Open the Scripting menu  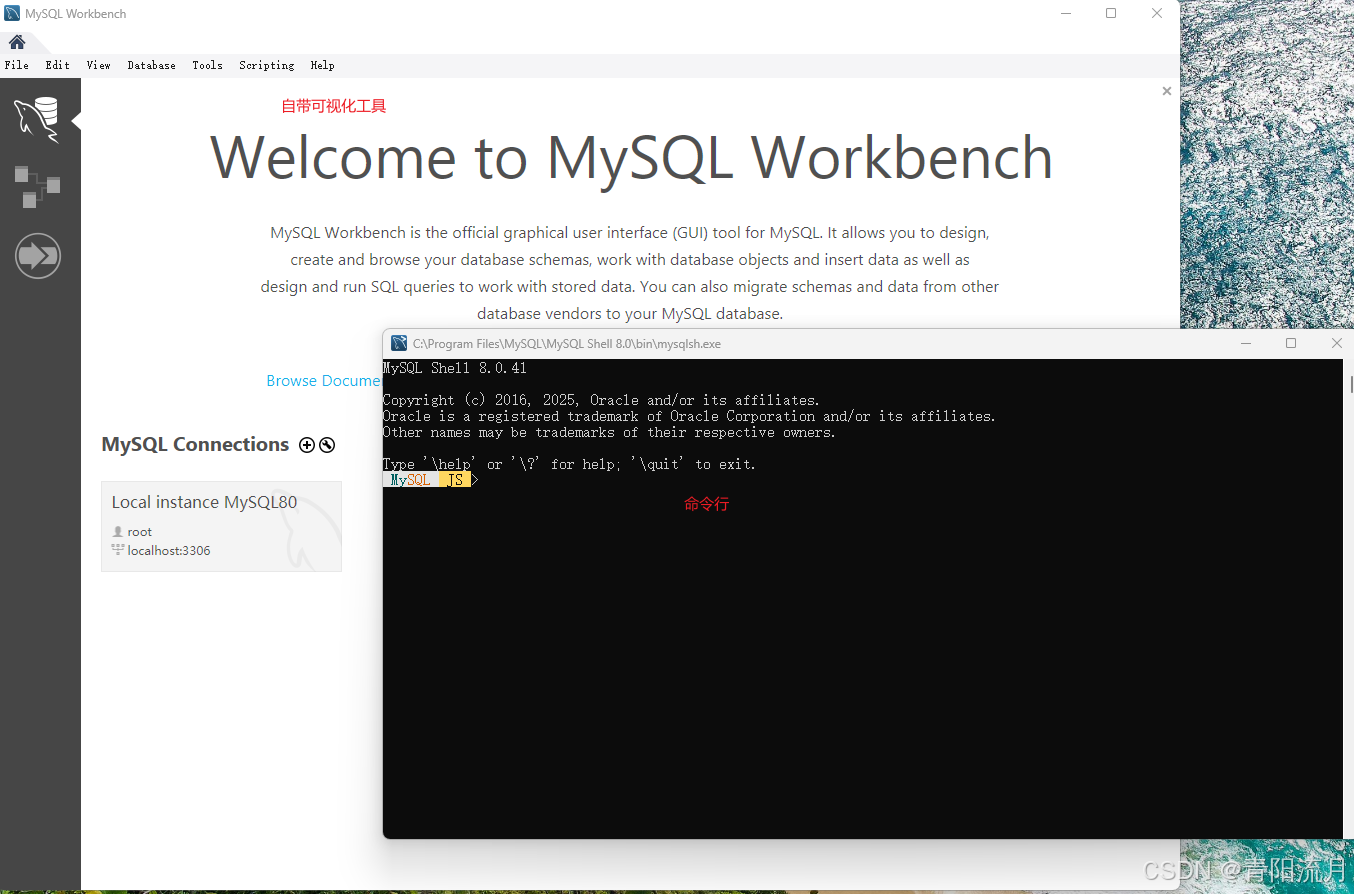[x=267, y=65]
